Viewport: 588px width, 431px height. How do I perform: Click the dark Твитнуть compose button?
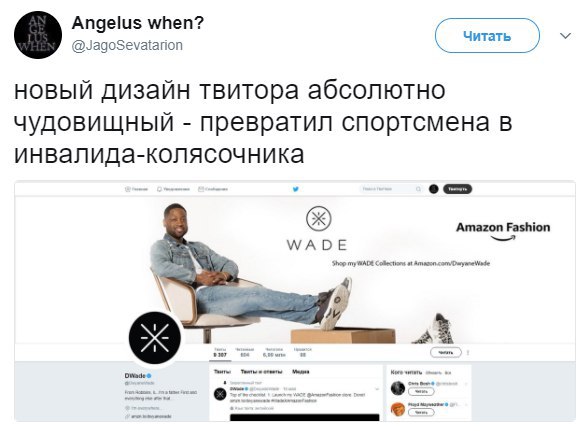[x=458, y=189]
